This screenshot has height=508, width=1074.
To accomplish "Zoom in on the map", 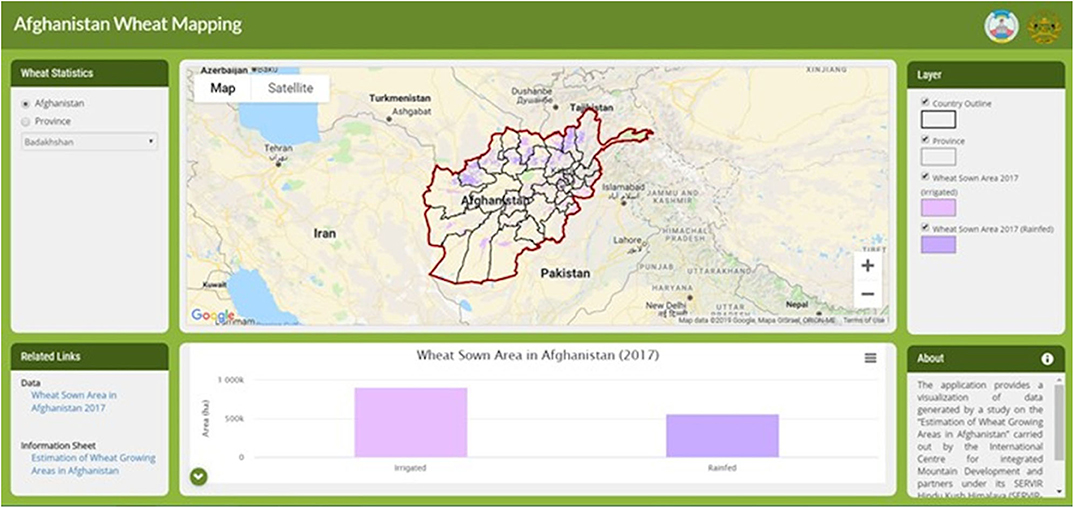I will pyautogui.click(x=867, y=266).
